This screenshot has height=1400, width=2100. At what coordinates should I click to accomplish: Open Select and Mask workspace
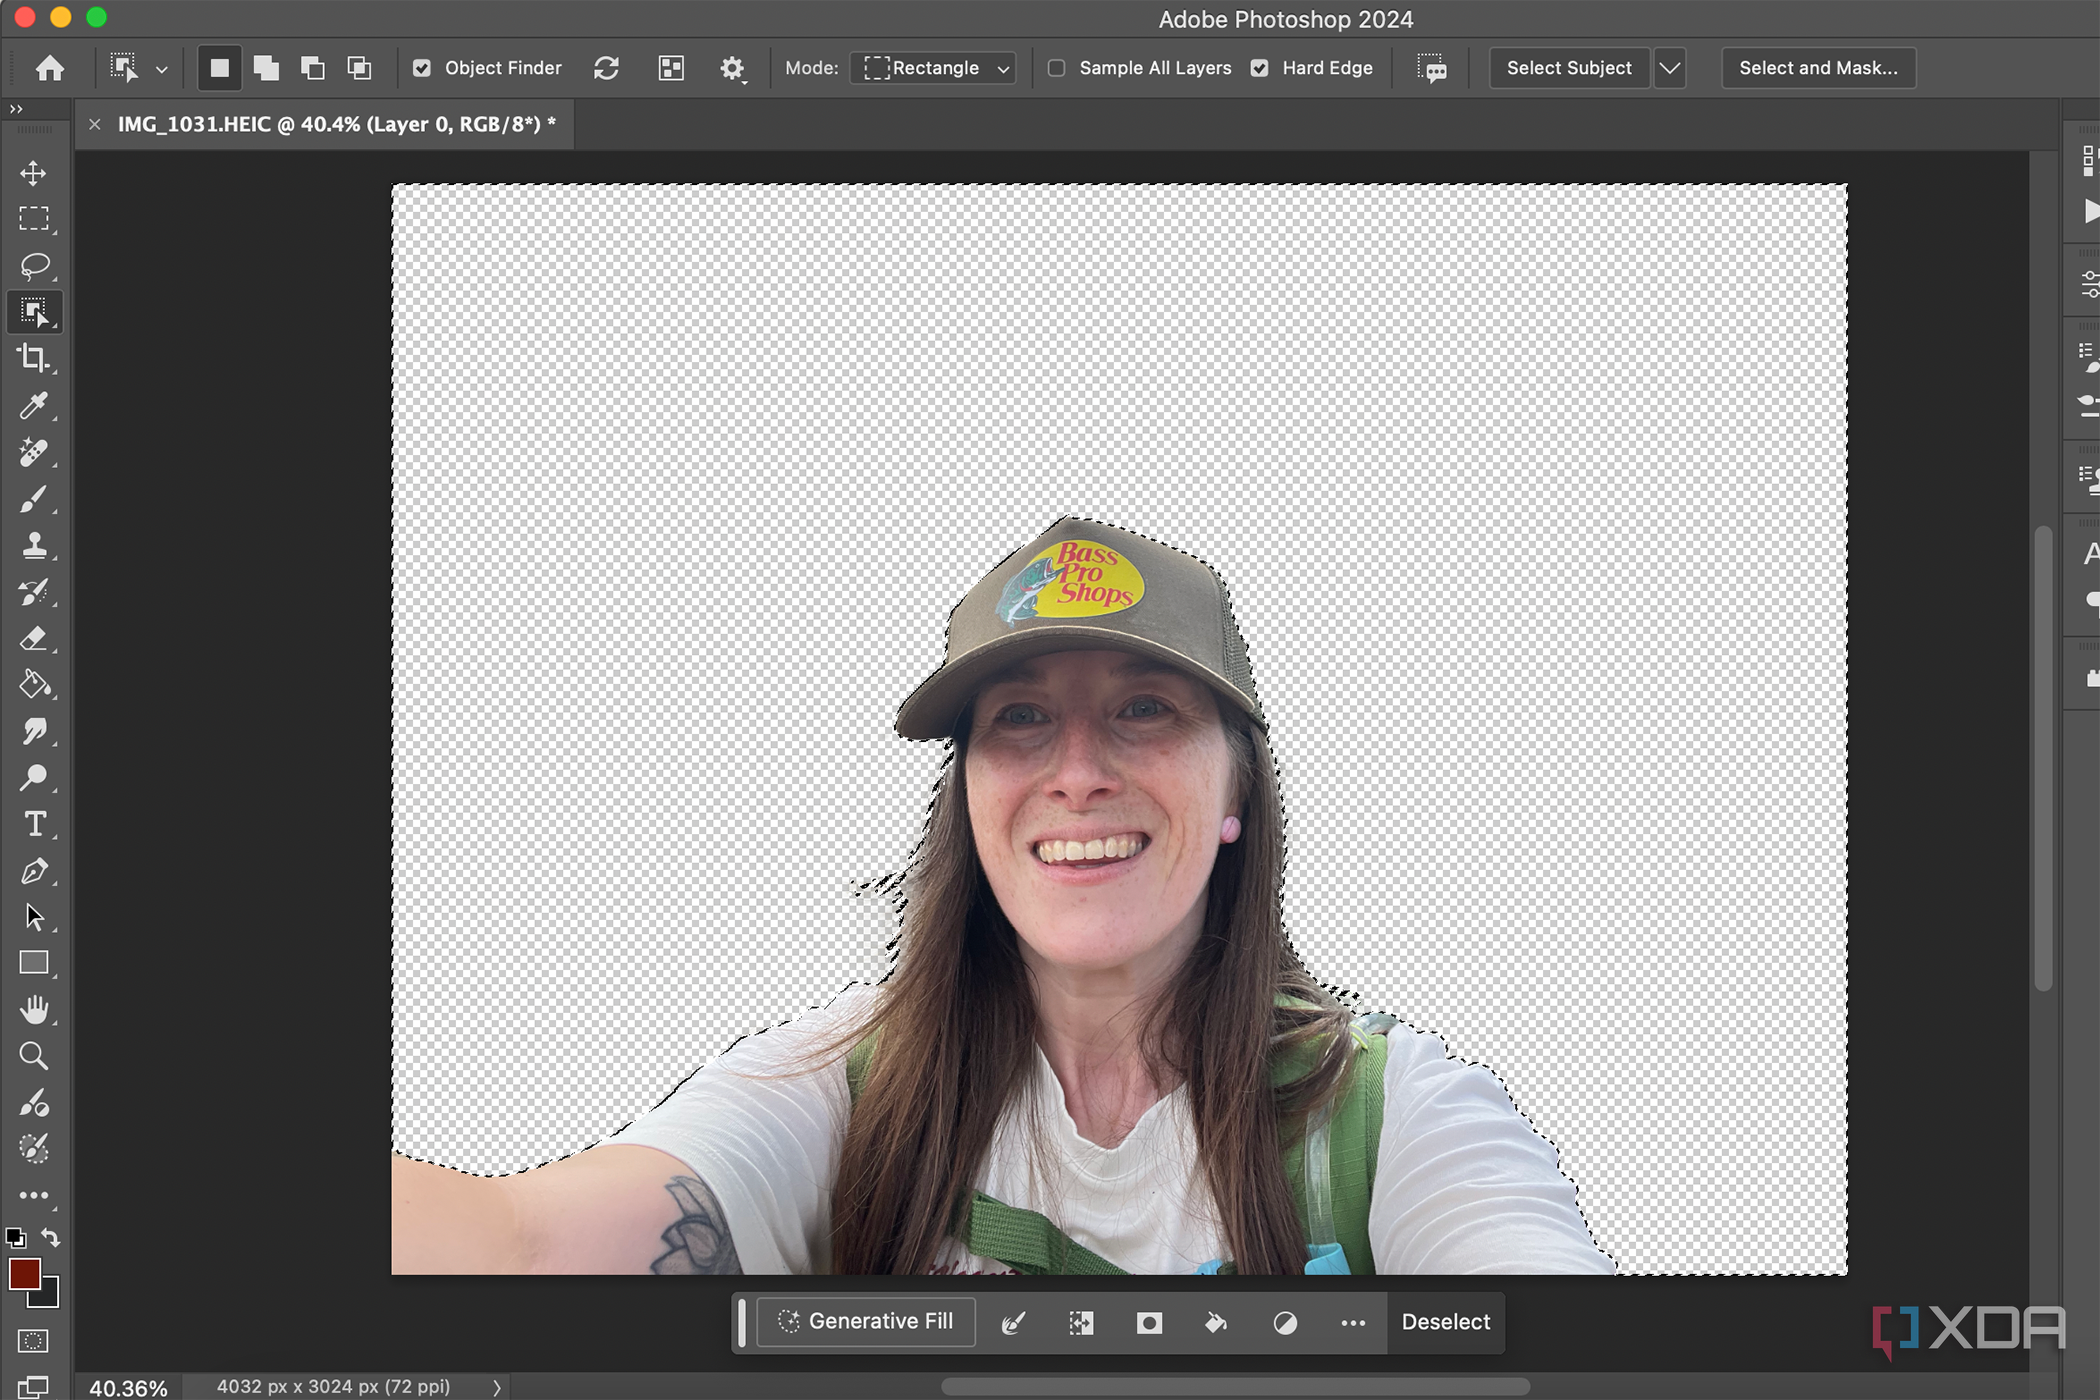pos(1818,68)
